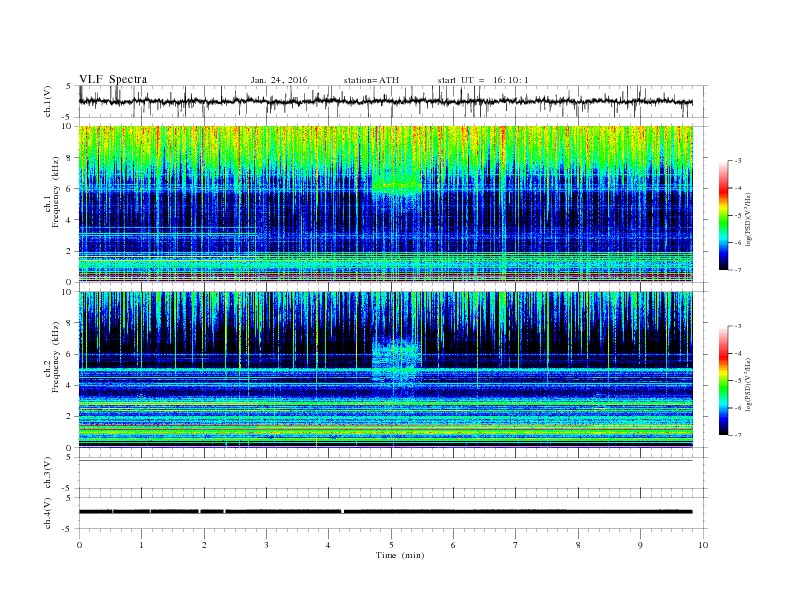The width and height of the screenshot is (792, 612).
Task: Click the "5" time axis tick label
Action: click(x=391, y=545)
